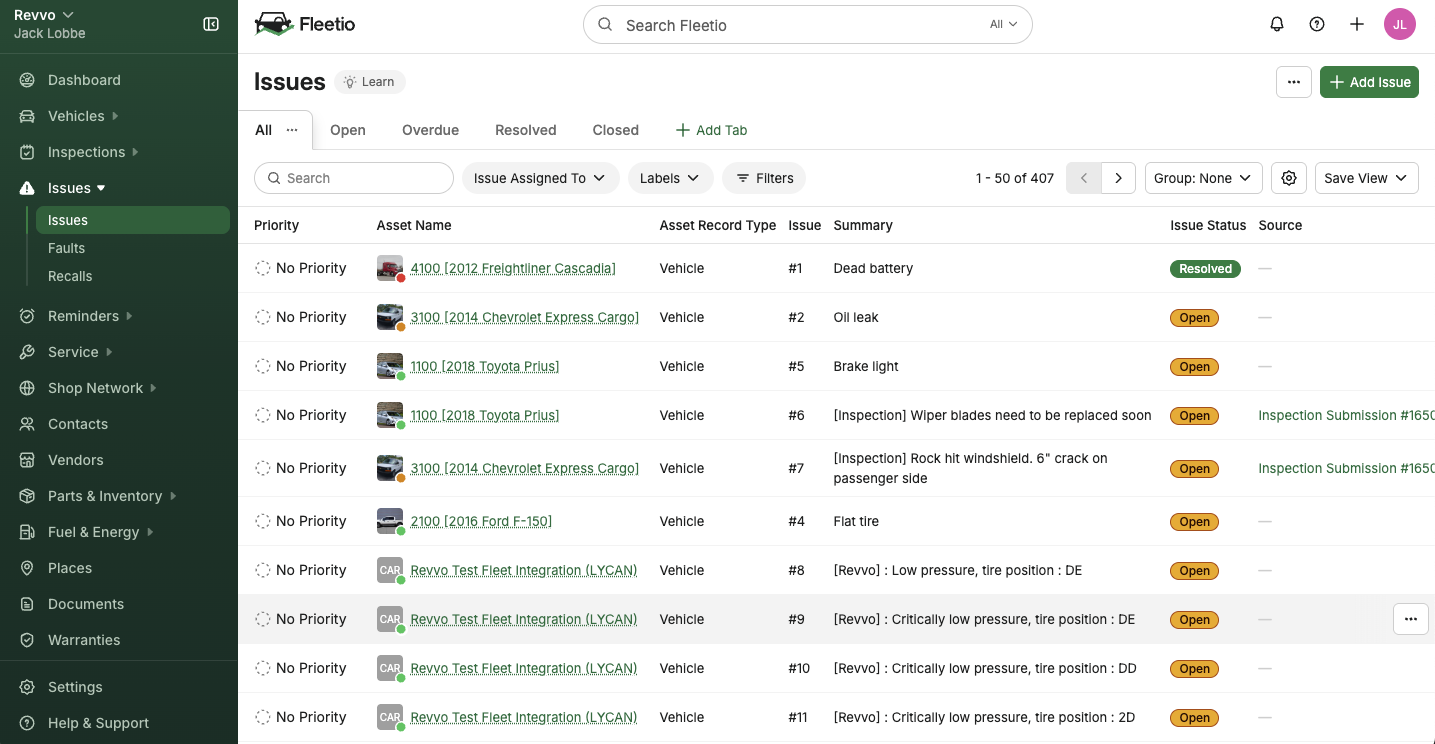This screenshot has height=744, width=1435.
Task: Expand the Vehicles sidebar section
Action: click(x=76, y=116)
